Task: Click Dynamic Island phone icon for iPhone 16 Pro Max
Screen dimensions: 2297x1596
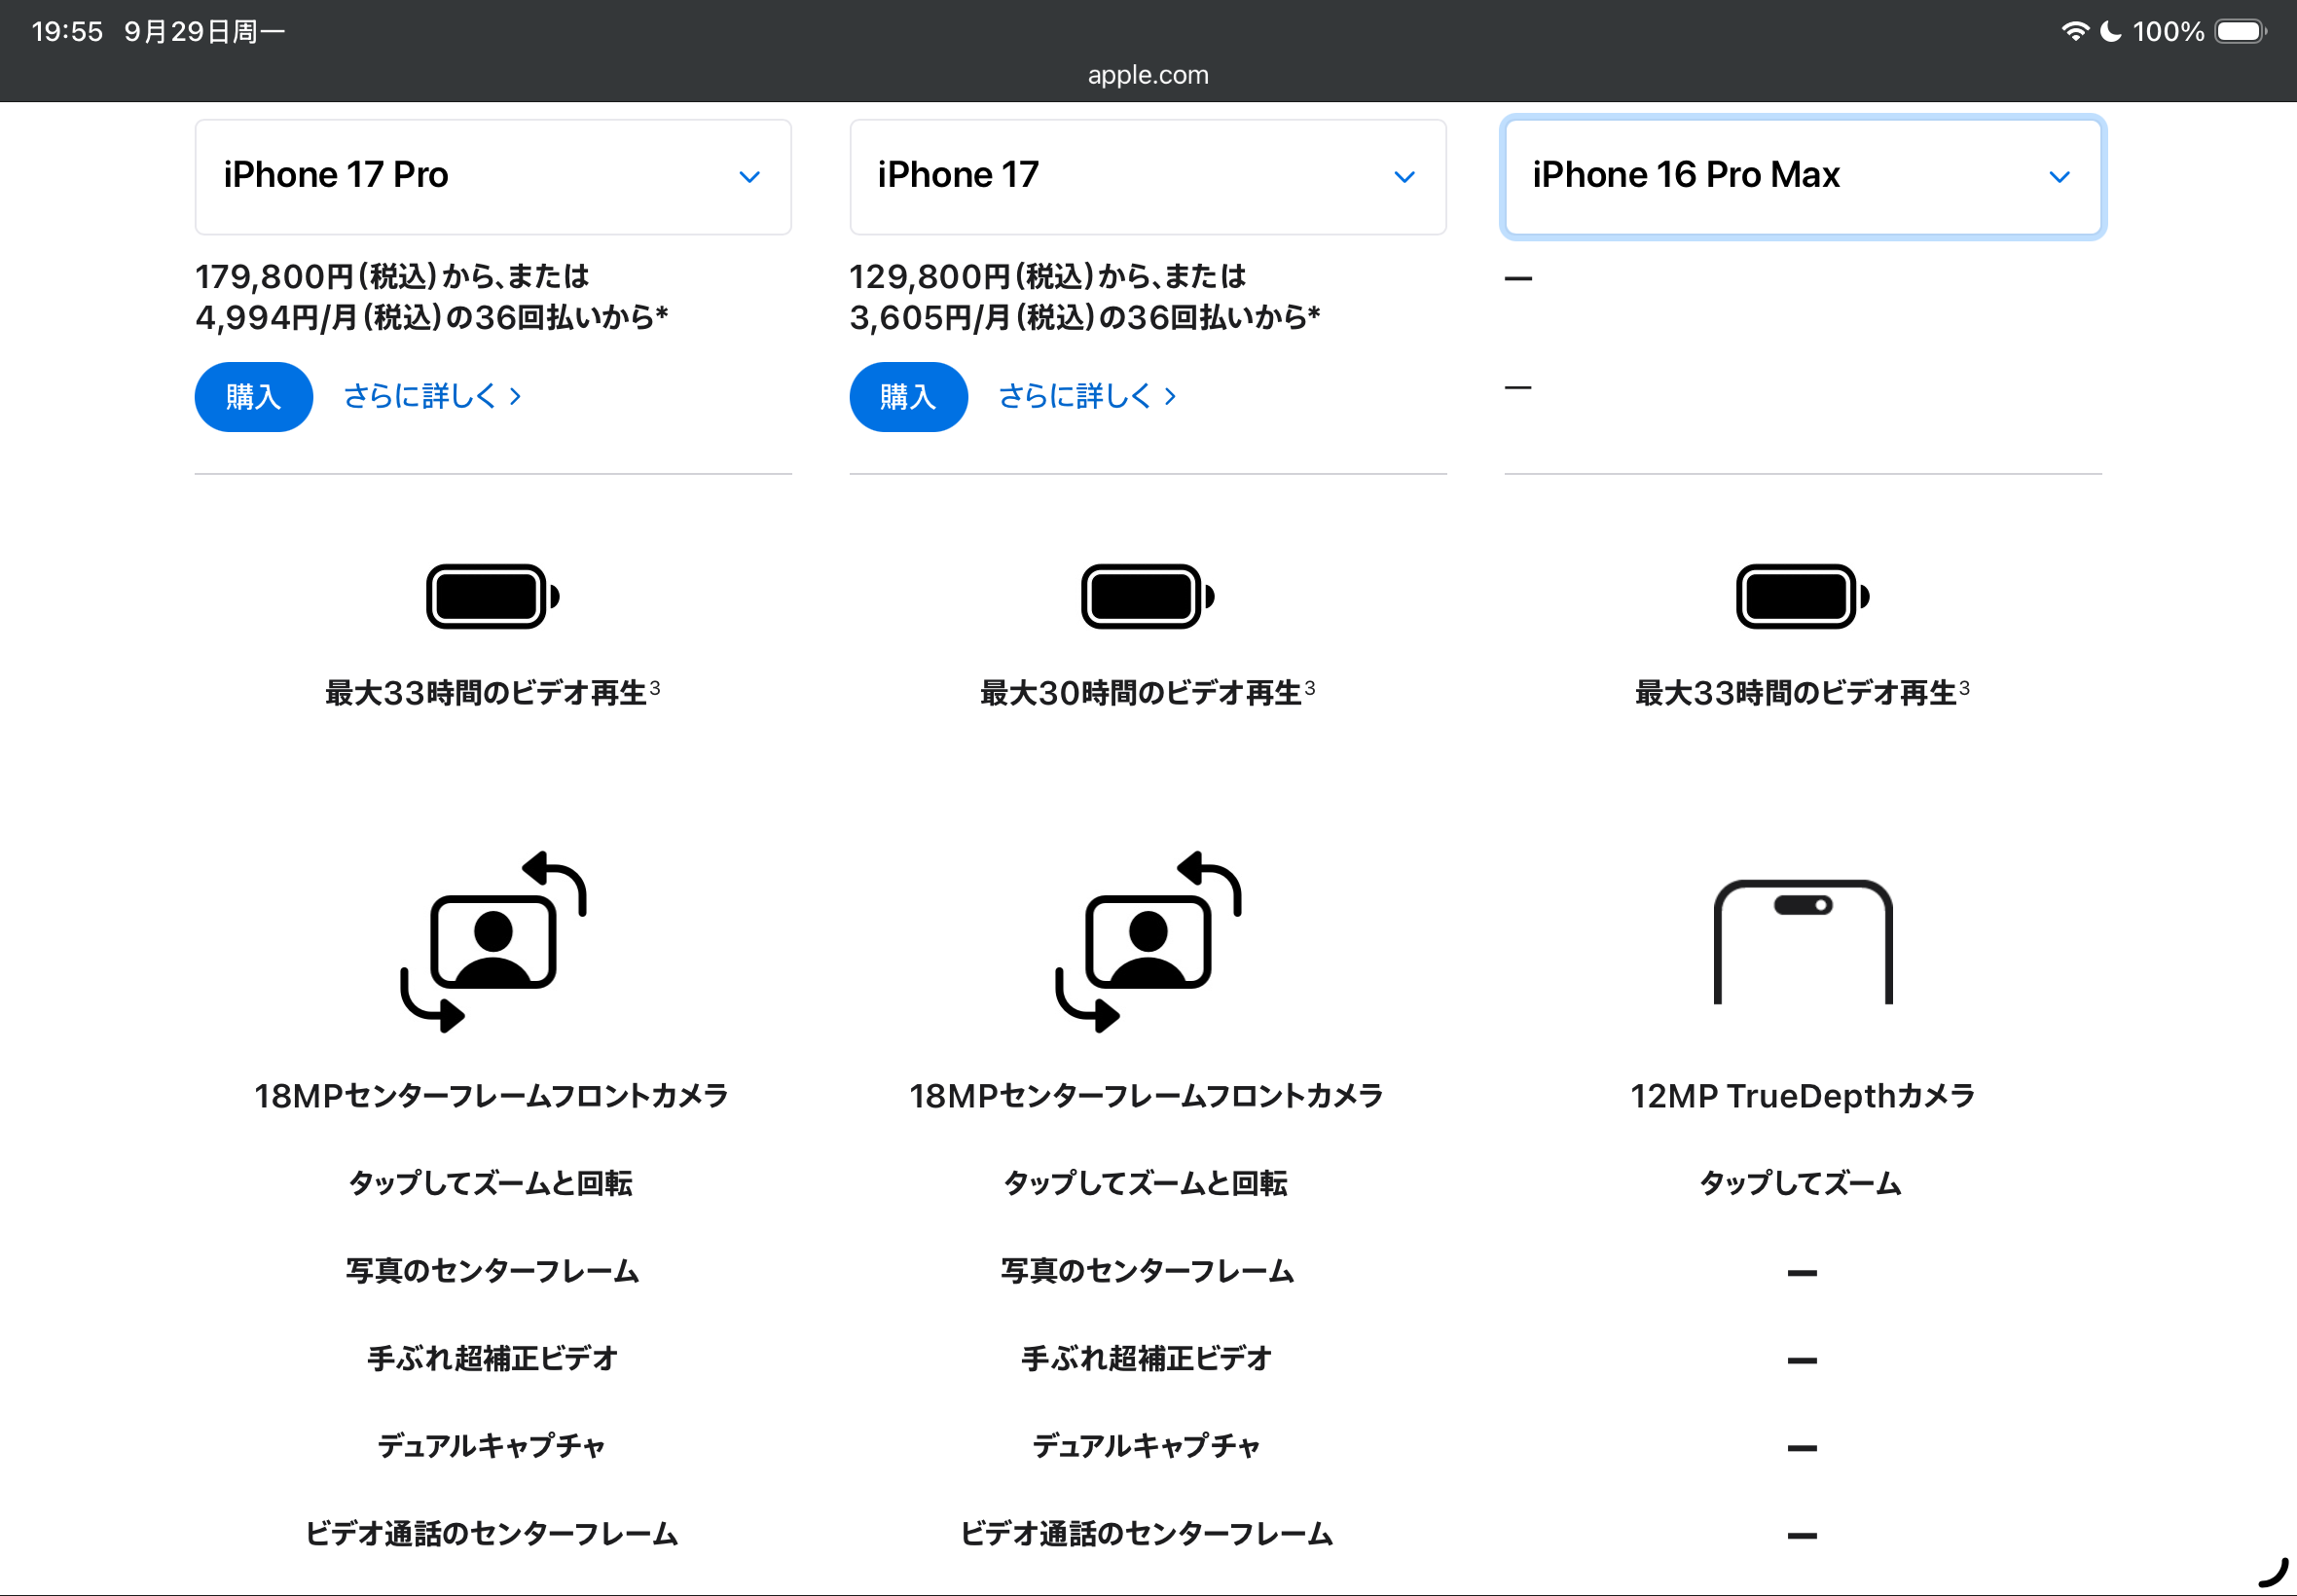Action: 1803,941
